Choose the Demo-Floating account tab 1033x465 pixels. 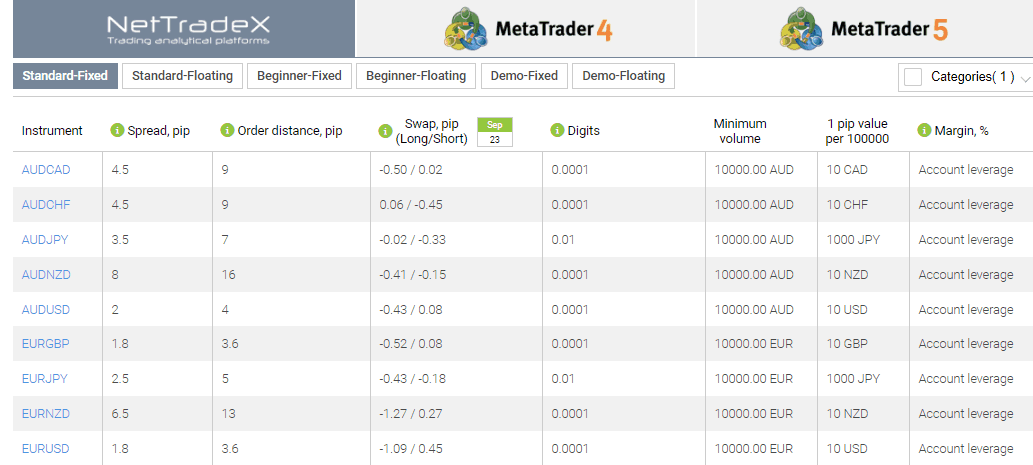tap(623, 76)
